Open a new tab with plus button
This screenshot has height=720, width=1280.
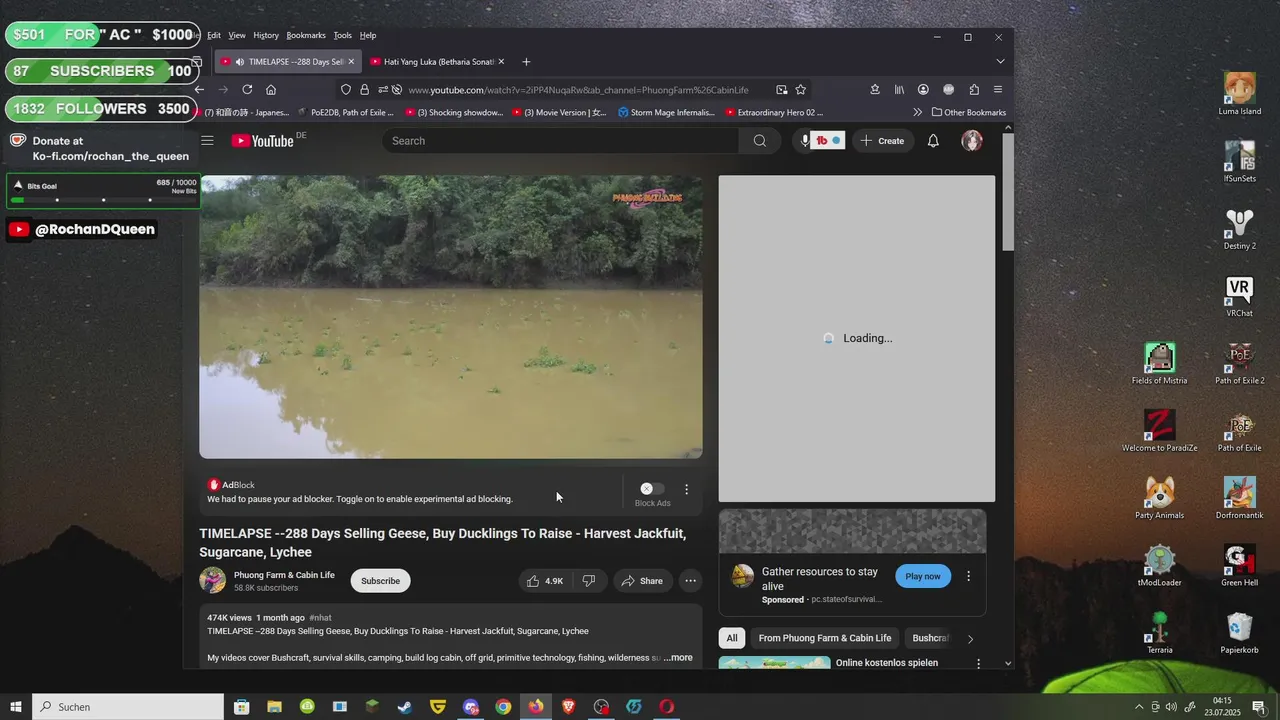coord(526,62)
